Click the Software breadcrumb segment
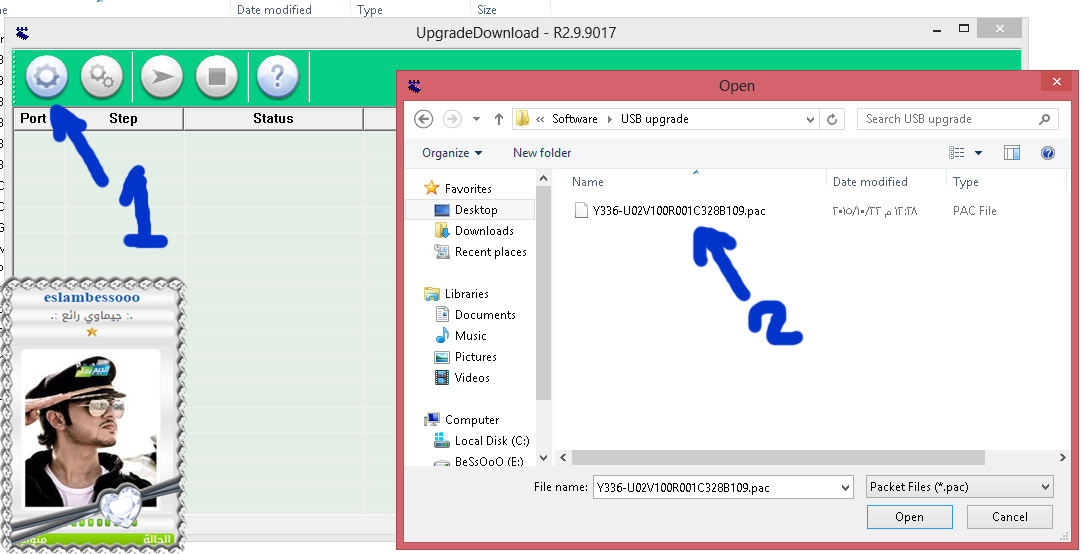Viewport: 1089px width, 554px height. (574, 119)
